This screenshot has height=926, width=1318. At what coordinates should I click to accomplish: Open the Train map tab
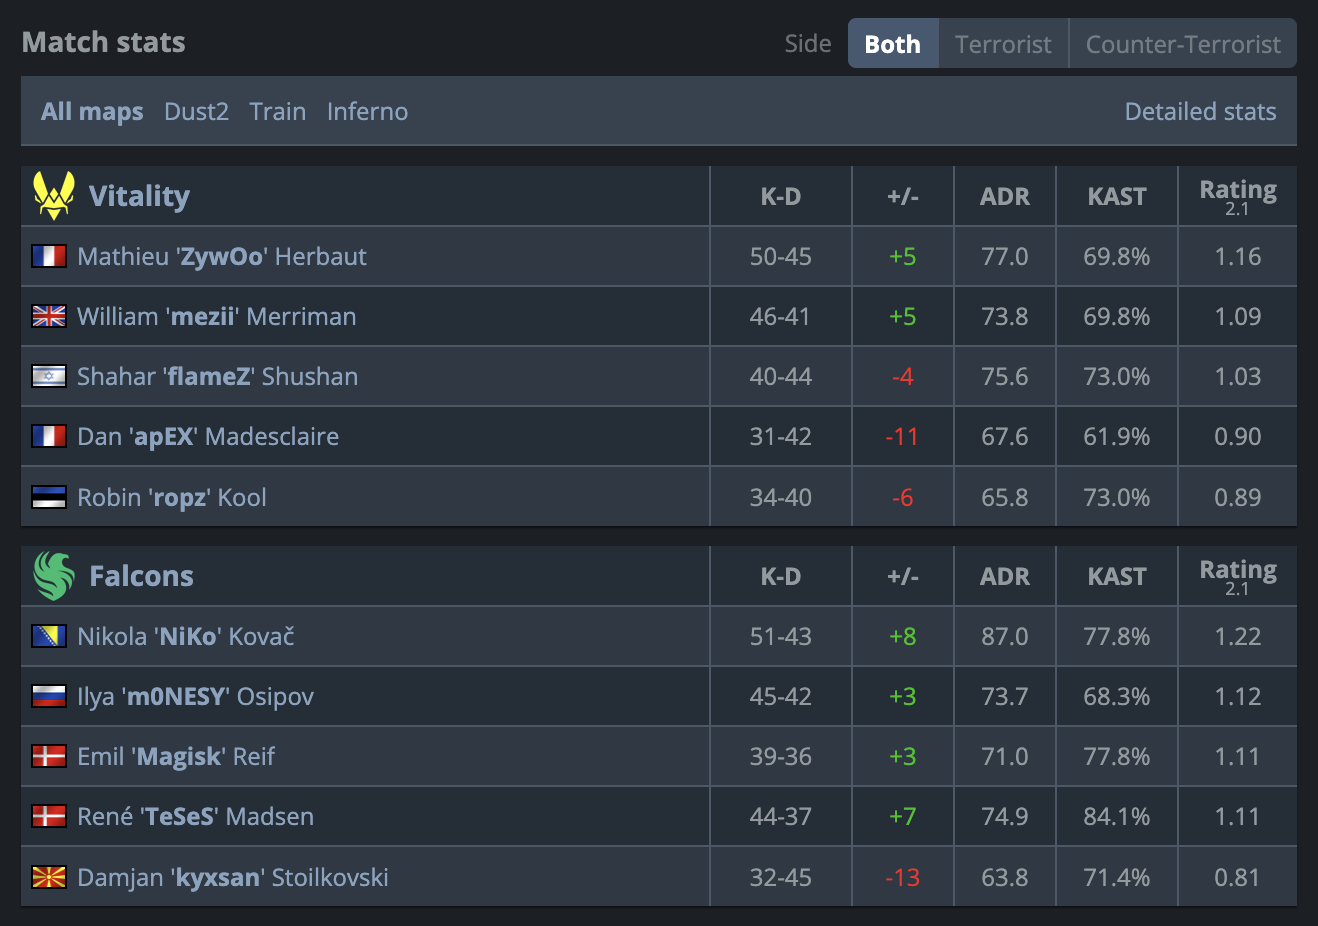click(278, 111)
